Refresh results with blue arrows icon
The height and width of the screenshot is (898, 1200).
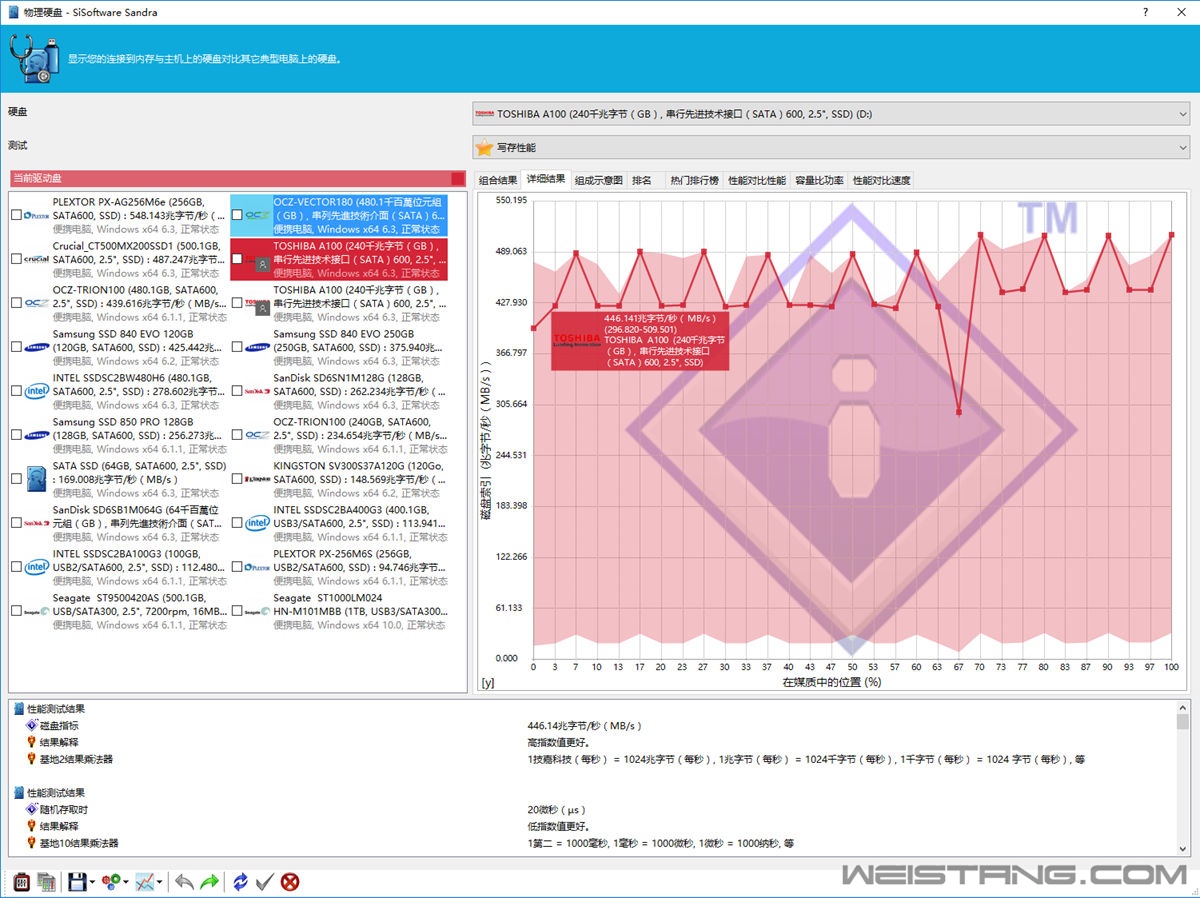(240, 882)
